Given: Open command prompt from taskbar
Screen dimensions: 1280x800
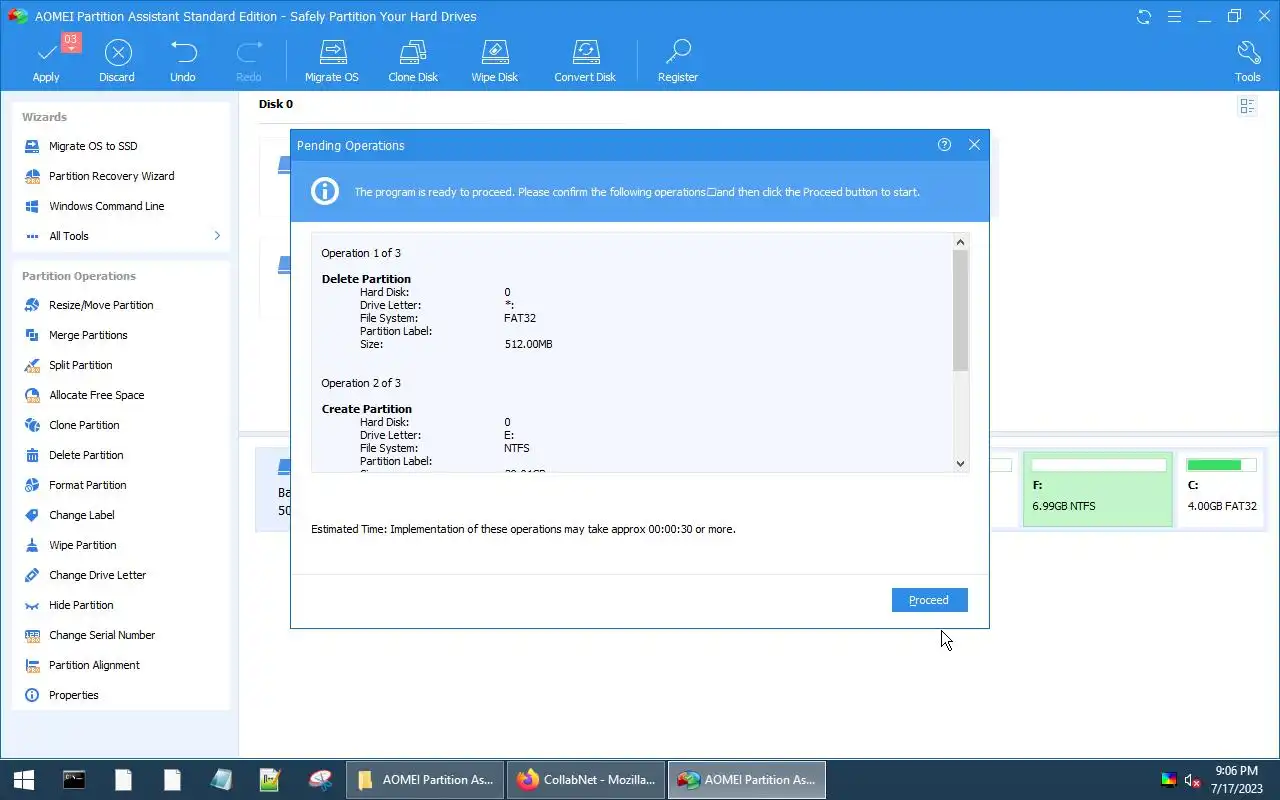Looking at the screenshot, I should [x=74, y=780].
